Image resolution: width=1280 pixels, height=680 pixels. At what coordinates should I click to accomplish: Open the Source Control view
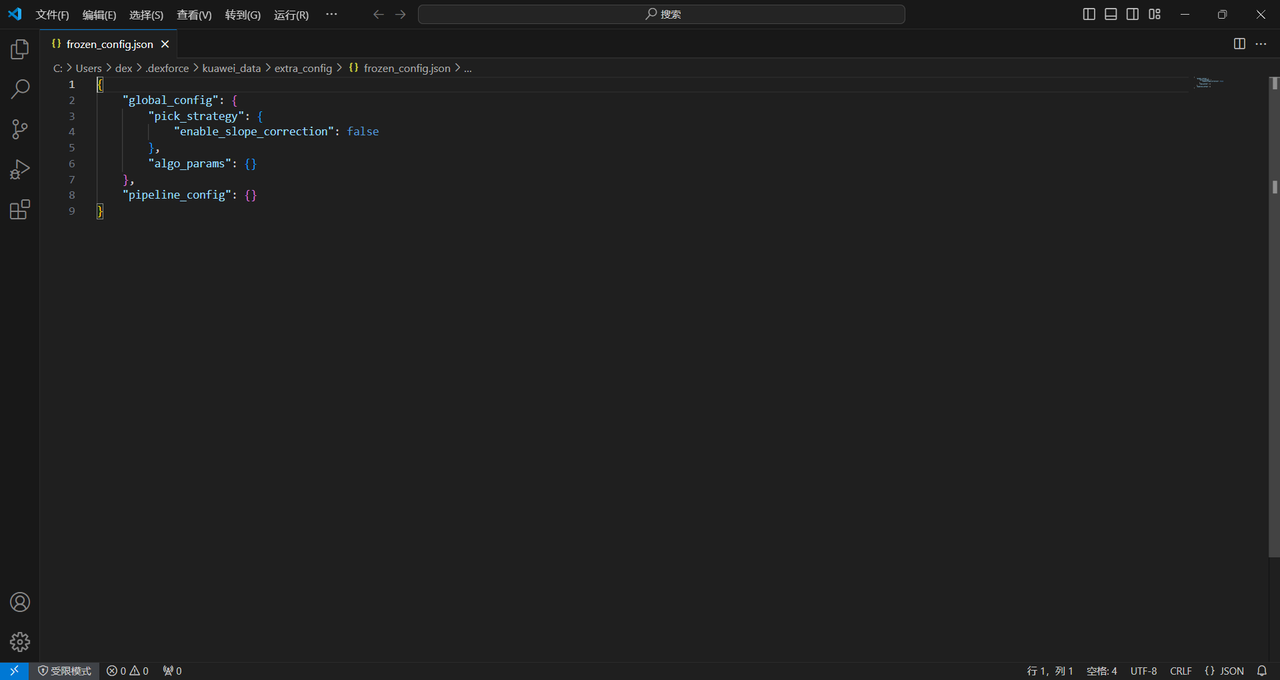tap(19, 129)
